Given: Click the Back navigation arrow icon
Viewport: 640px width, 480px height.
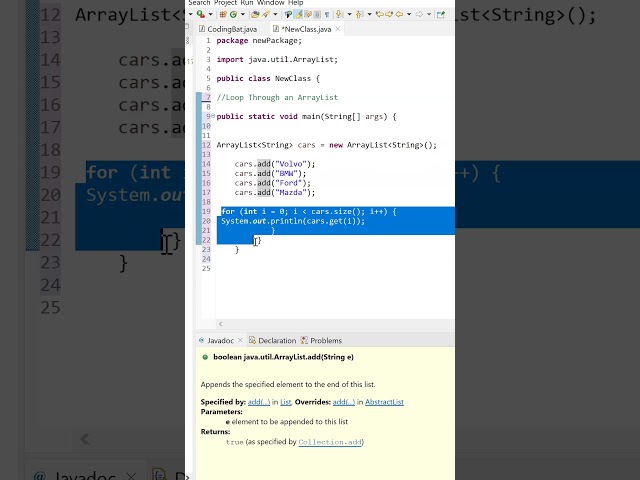Looking at the screenshot, I should 399,14.
